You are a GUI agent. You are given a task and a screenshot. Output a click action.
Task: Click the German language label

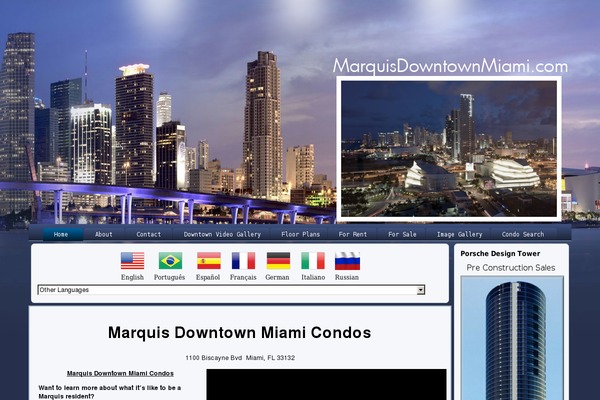(277, 277)
